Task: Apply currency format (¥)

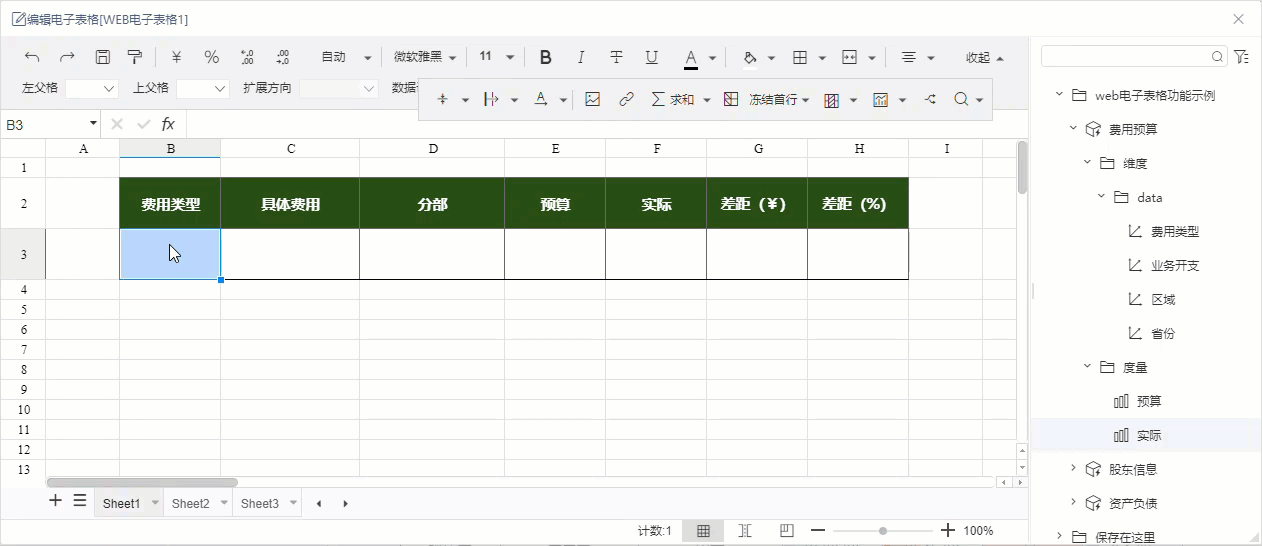Action: coord(176,57)
